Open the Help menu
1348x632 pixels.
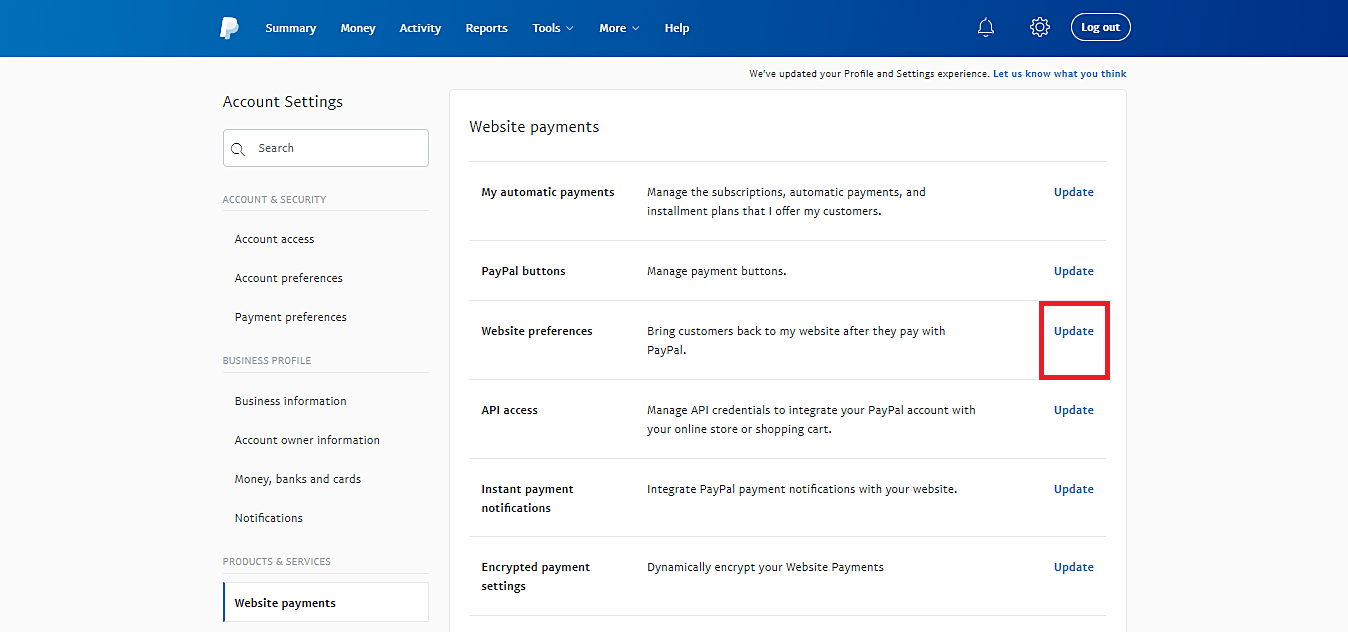(x=676, y=28)
